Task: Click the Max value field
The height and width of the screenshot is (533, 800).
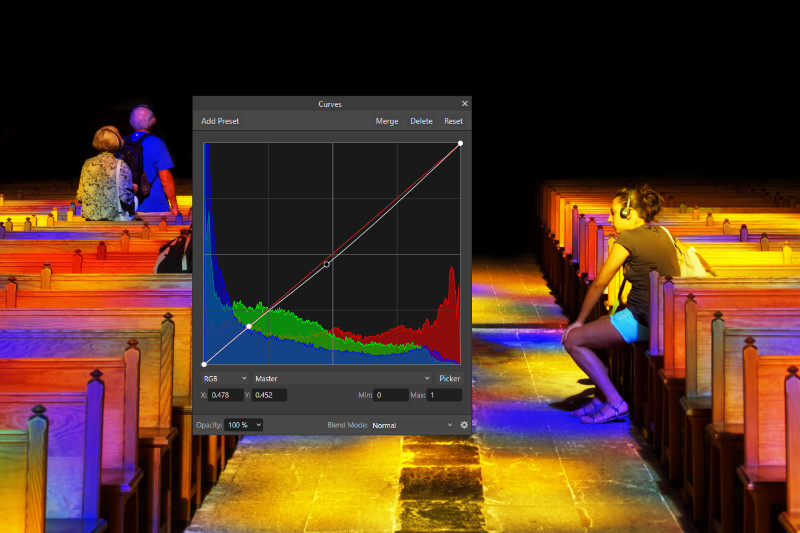Action: pos(444,395)
